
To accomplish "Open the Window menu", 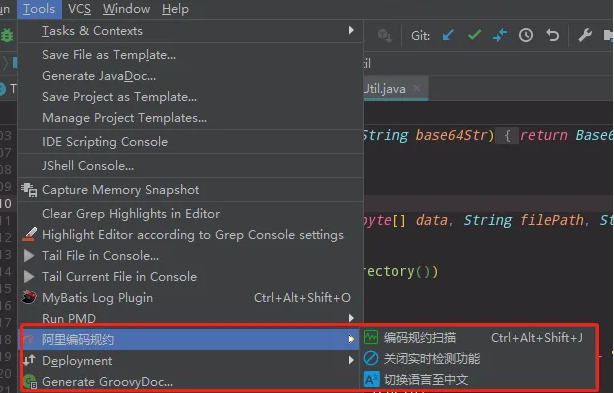I will click(x=126, y=9).
